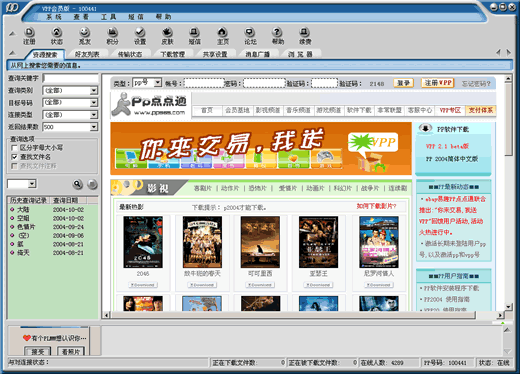Switch to the 下载管理 tab

point(172,54)
